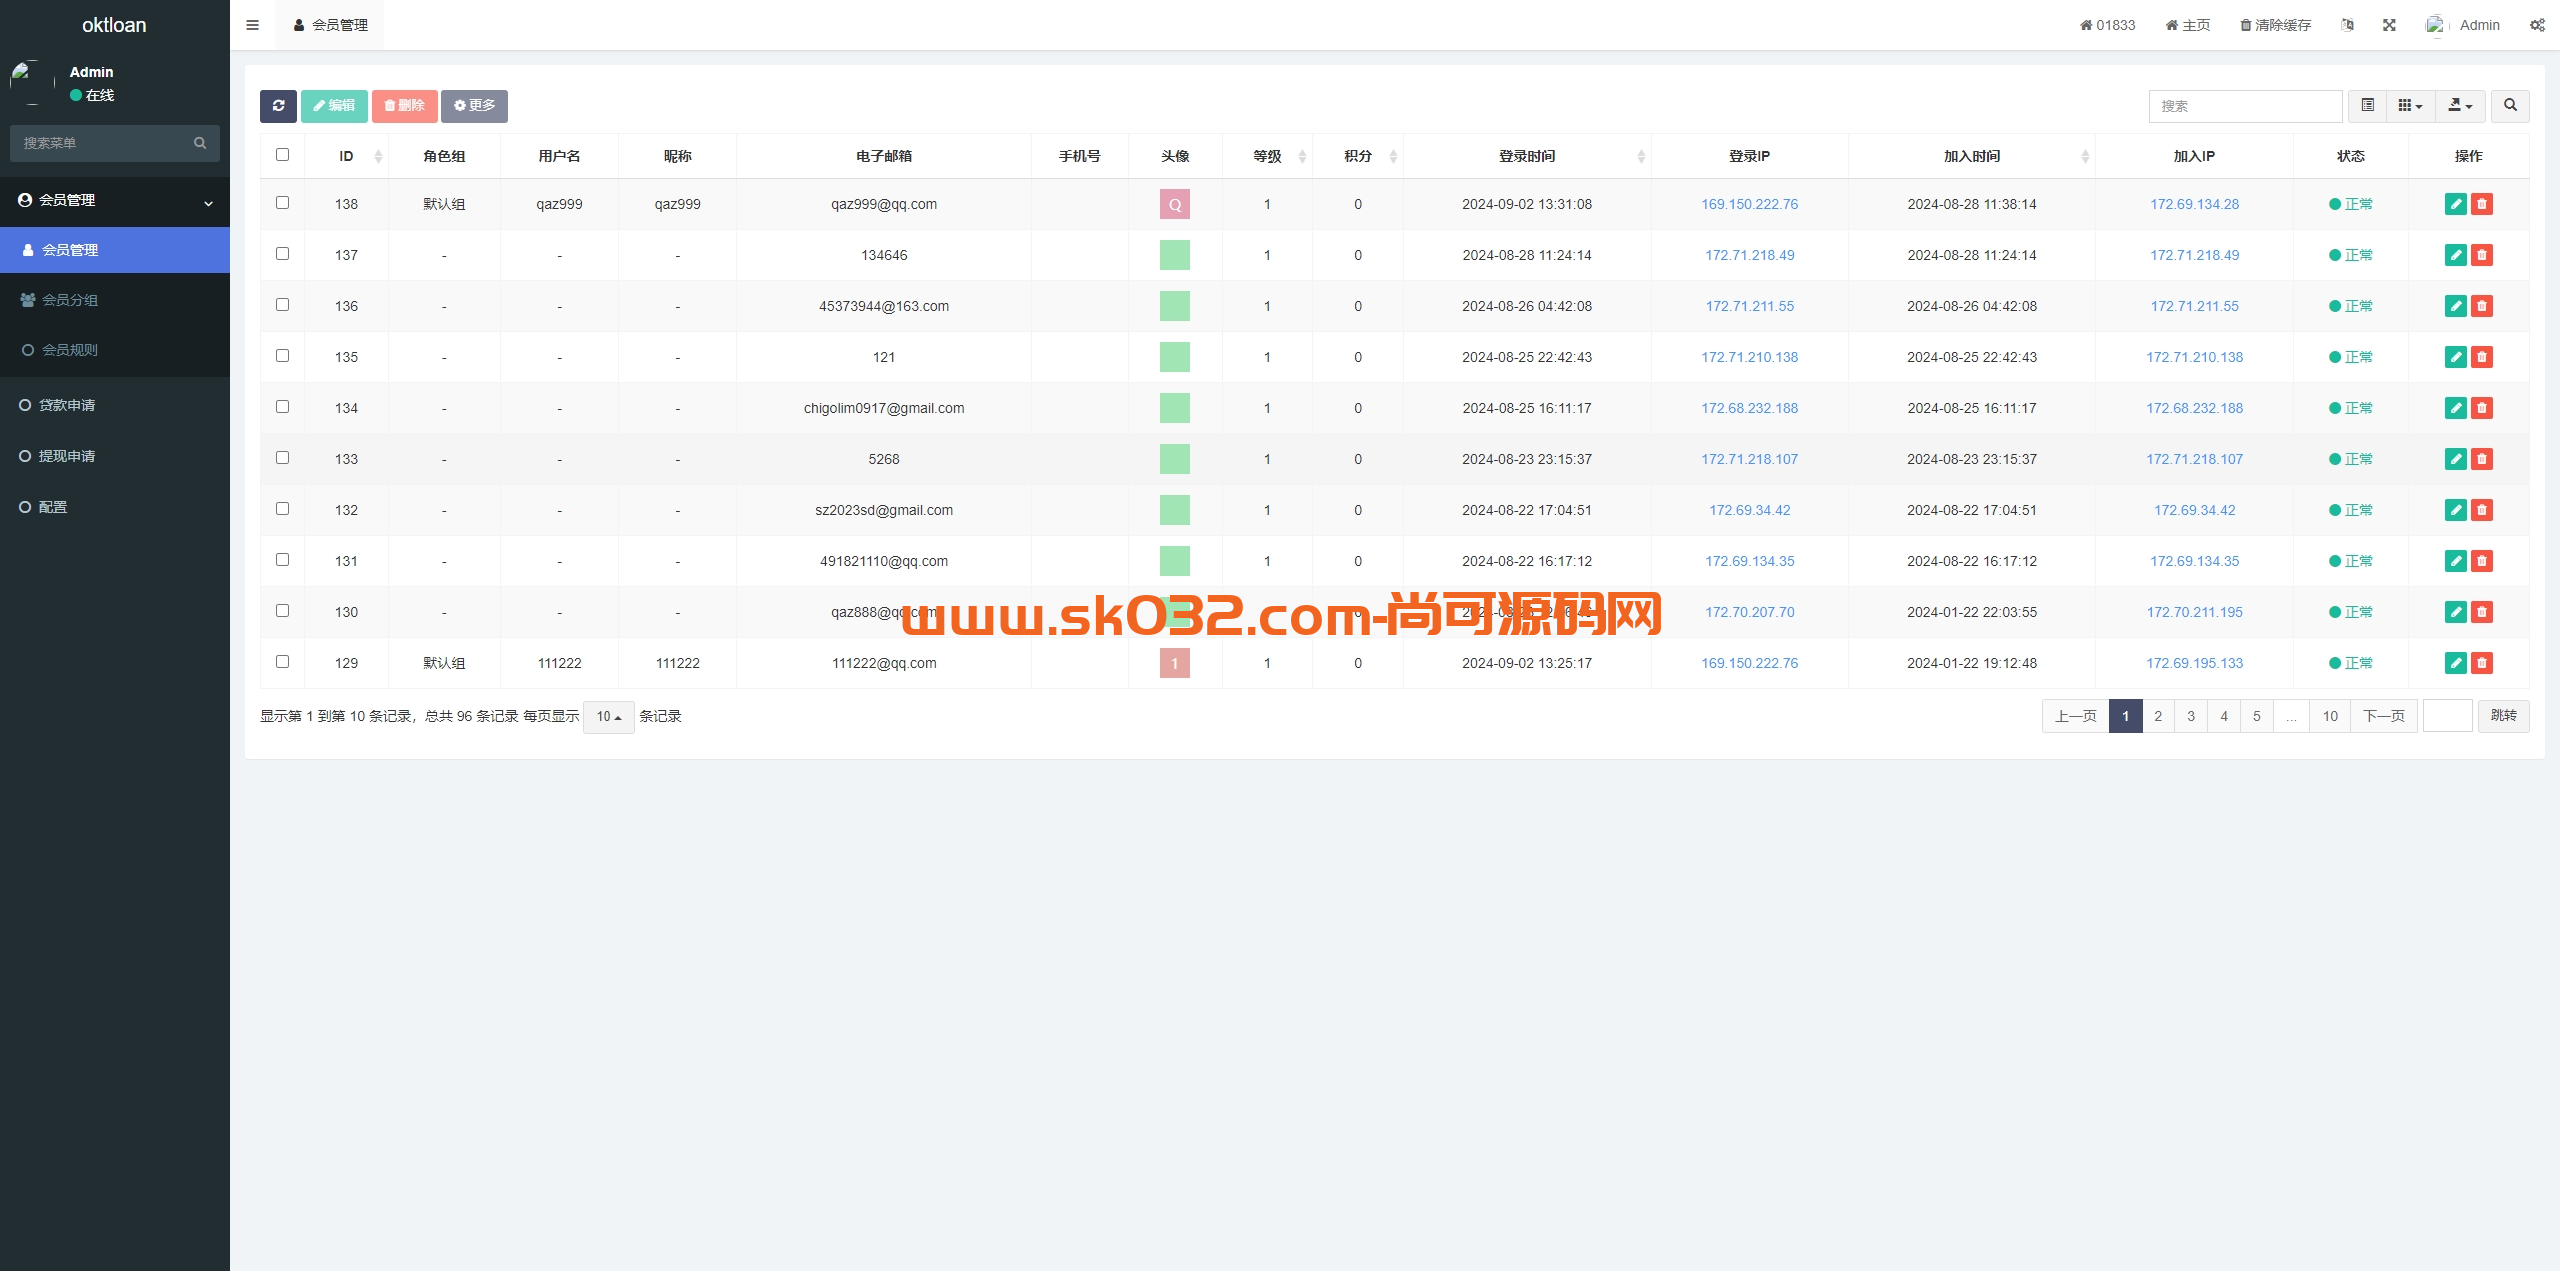
Task: Sort by 加入时间 column header
Action: click(x=1972, y=156)
